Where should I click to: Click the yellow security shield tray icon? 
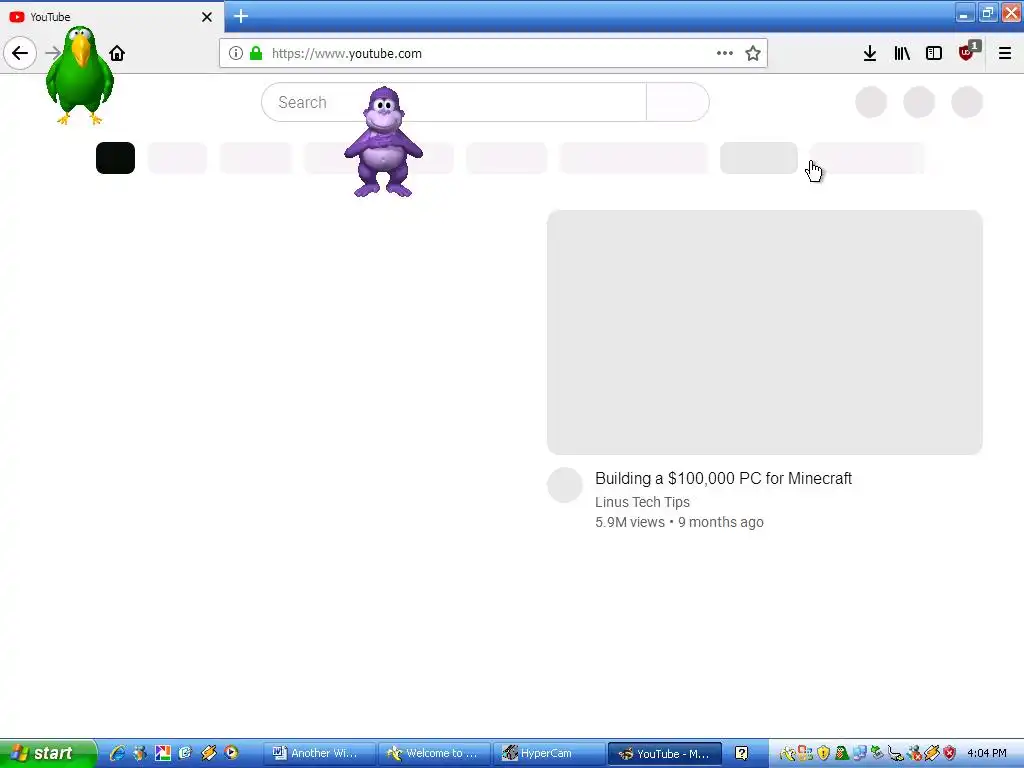[x=824, y=753]
